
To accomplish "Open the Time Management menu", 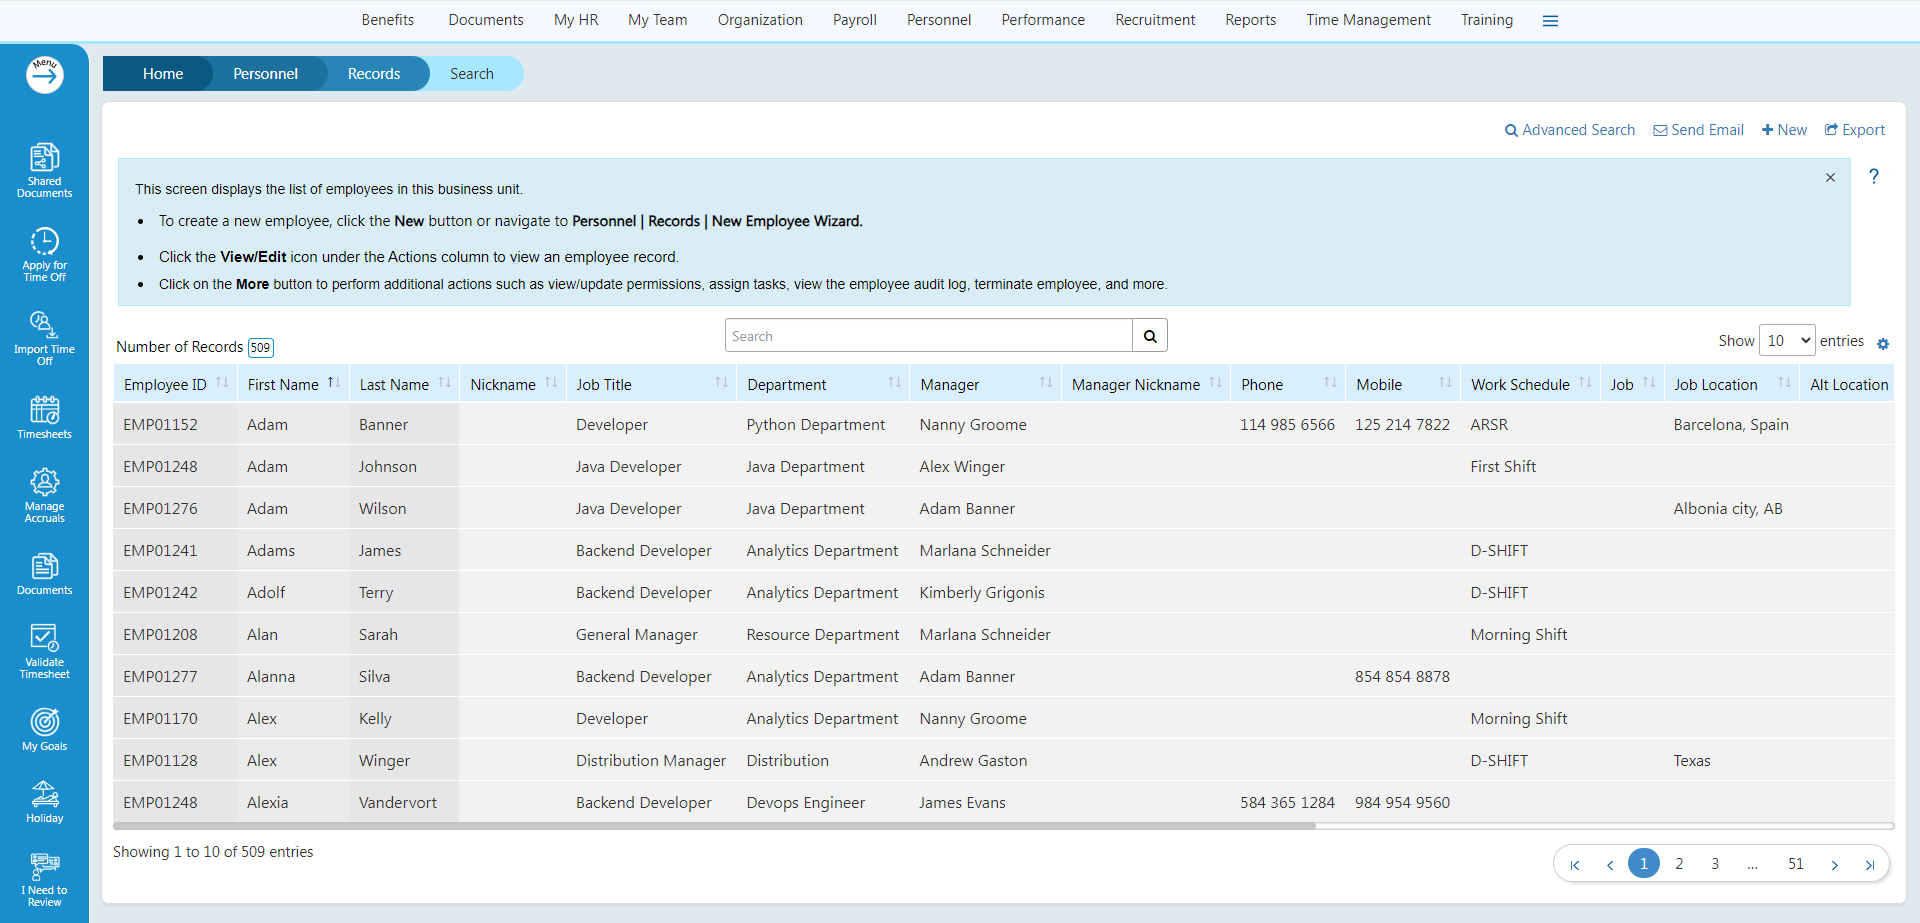I will tap(1368, 20).
